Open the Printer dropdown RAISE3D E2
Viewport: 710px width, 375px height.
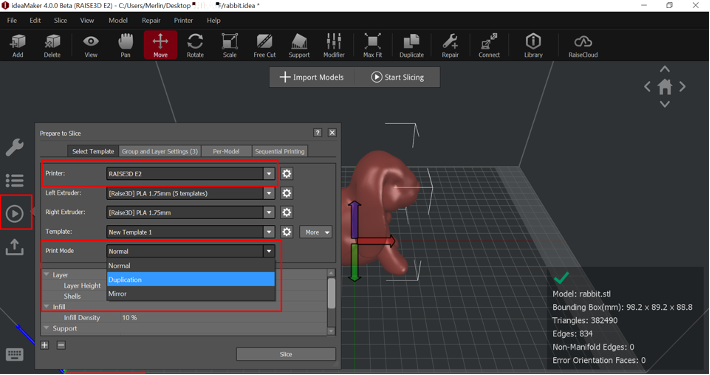pyautogui.click(x=190, y=173)
